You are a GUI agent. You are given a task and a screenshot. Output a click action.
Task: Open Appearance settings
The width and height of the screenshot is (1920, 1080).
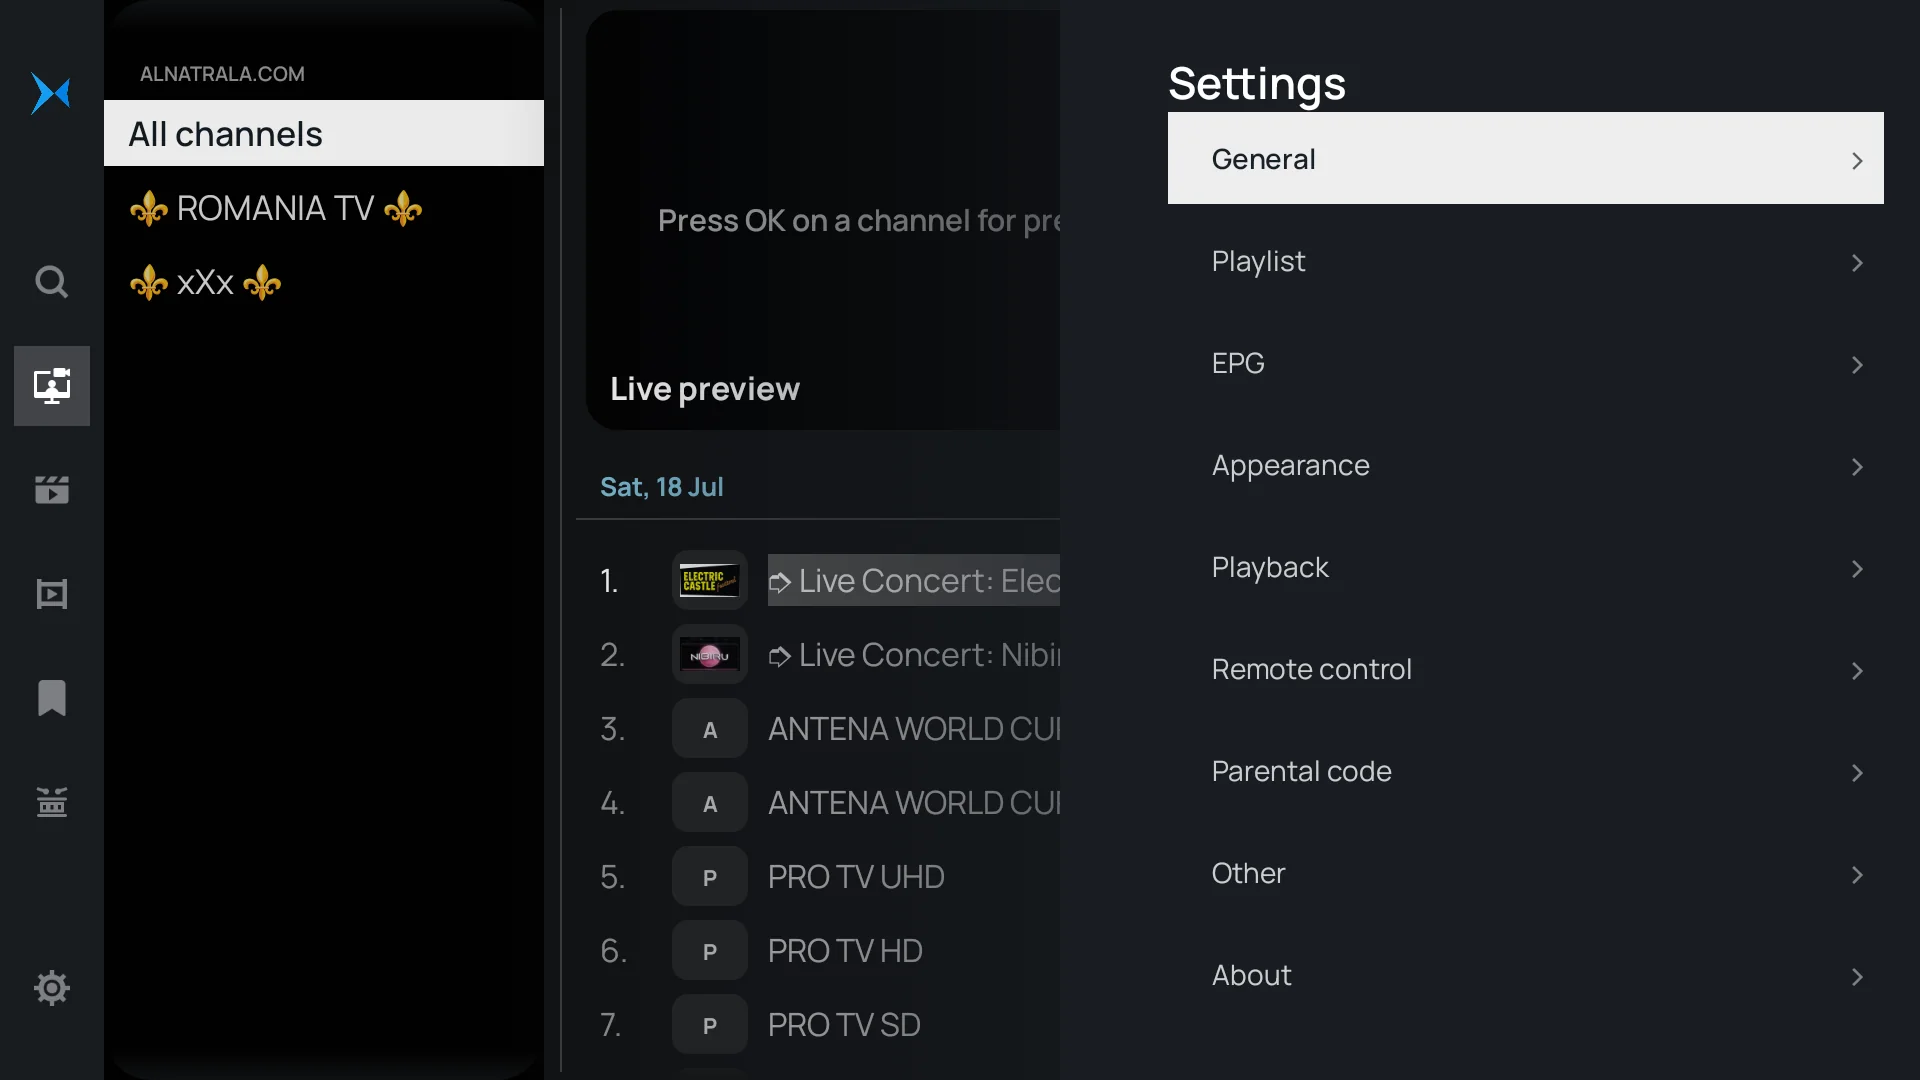(1526, 465)
